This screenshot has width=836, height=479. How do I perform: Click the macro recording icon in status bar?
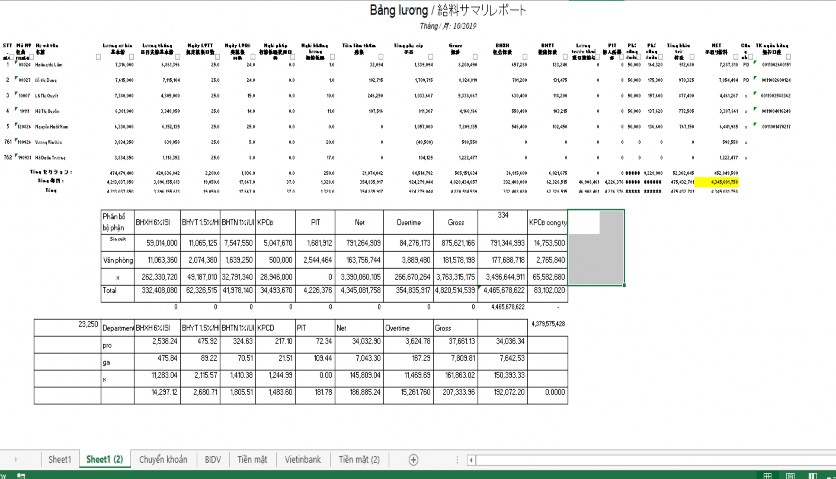[20, 474]
